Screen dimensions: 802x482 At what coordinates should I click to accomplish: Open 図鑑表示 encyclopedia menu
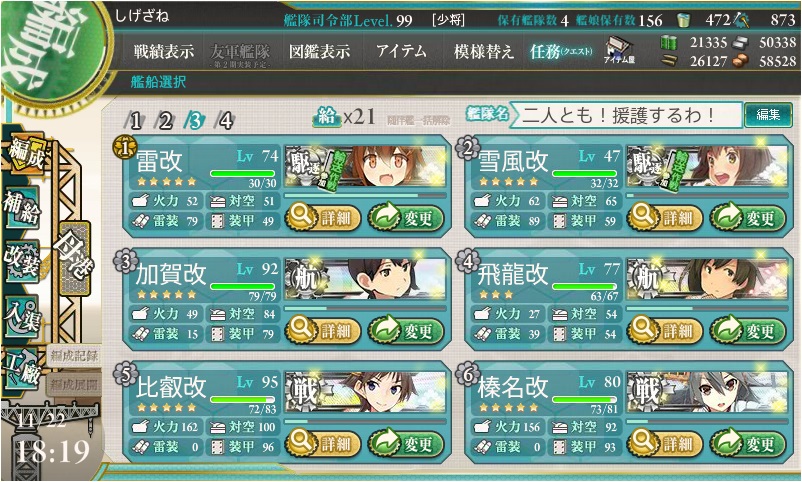click(320, 51)
